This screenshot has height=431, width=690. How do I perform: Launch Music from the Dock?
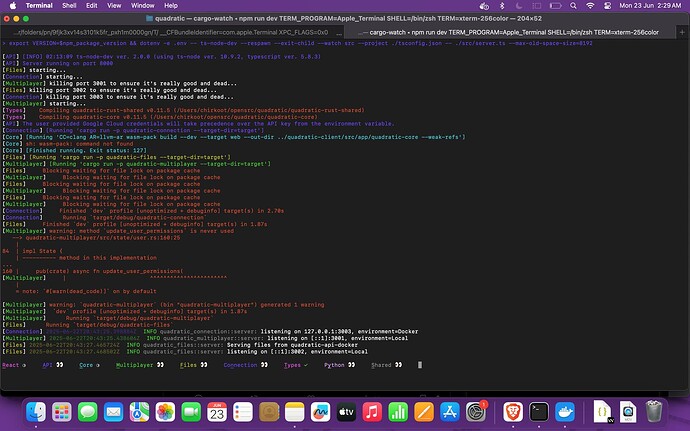pos(372,413)
